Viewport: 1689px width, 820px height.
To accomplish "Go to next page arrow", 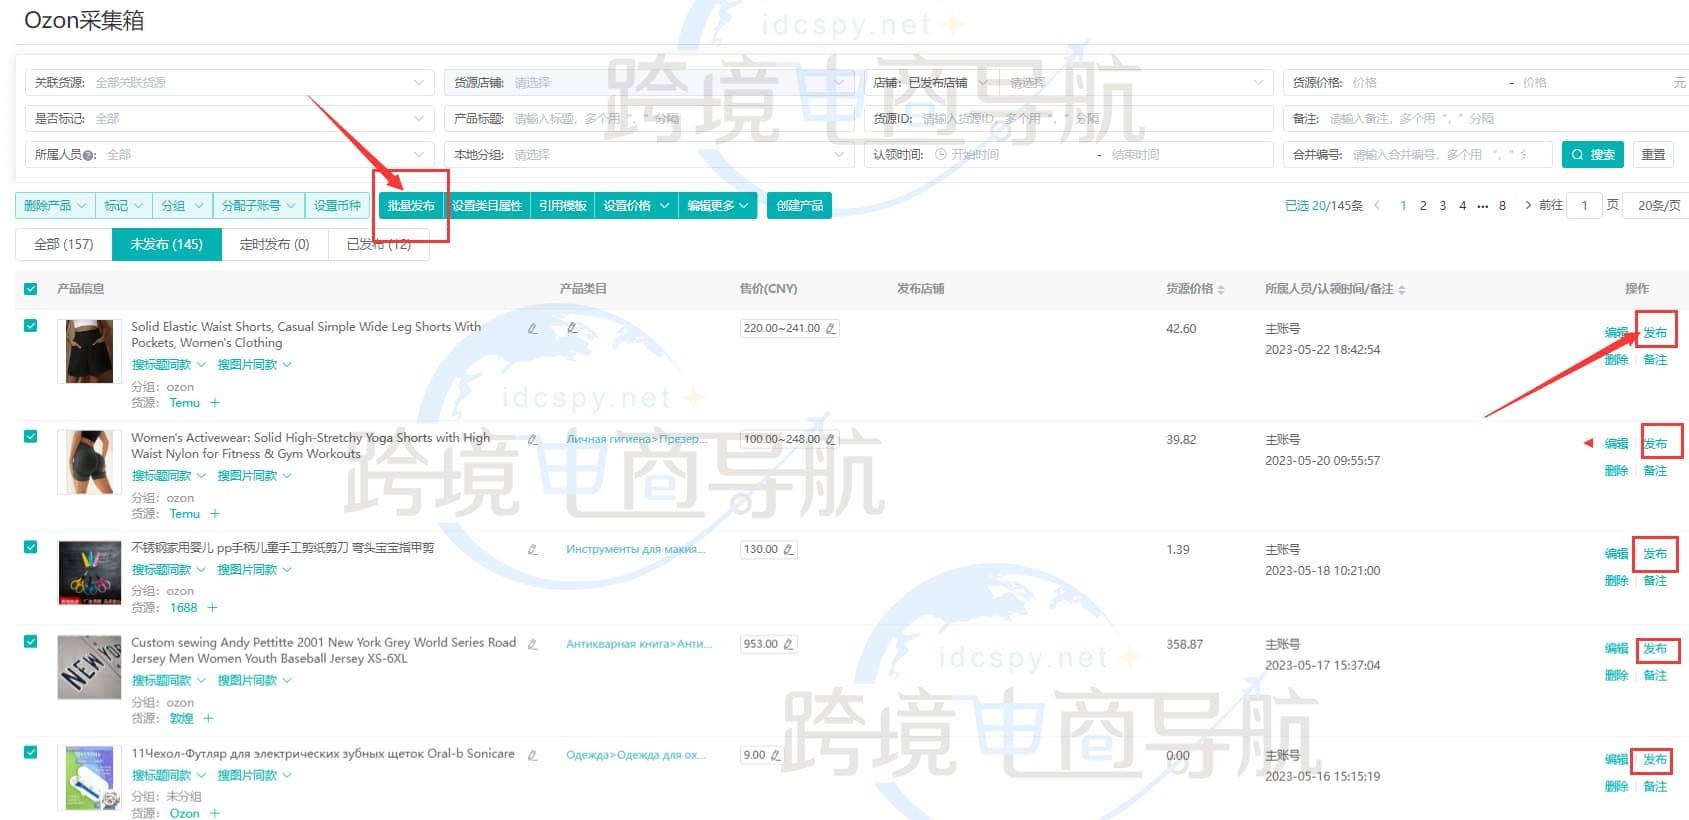I will coord(1527,205).
